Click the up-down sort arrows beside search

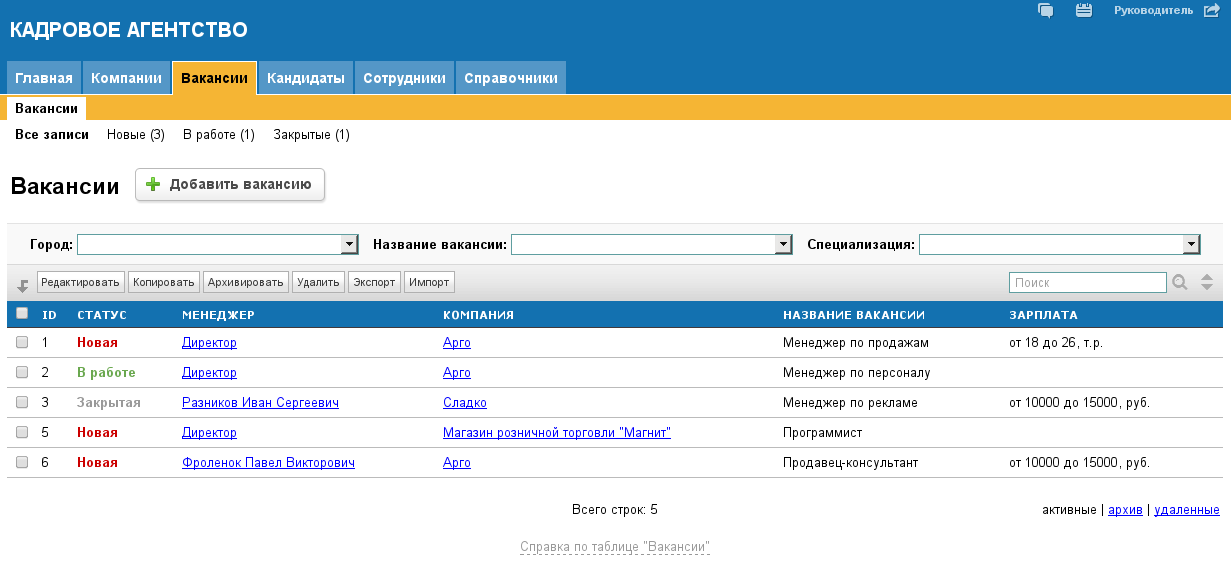[x=1207, y=283]
